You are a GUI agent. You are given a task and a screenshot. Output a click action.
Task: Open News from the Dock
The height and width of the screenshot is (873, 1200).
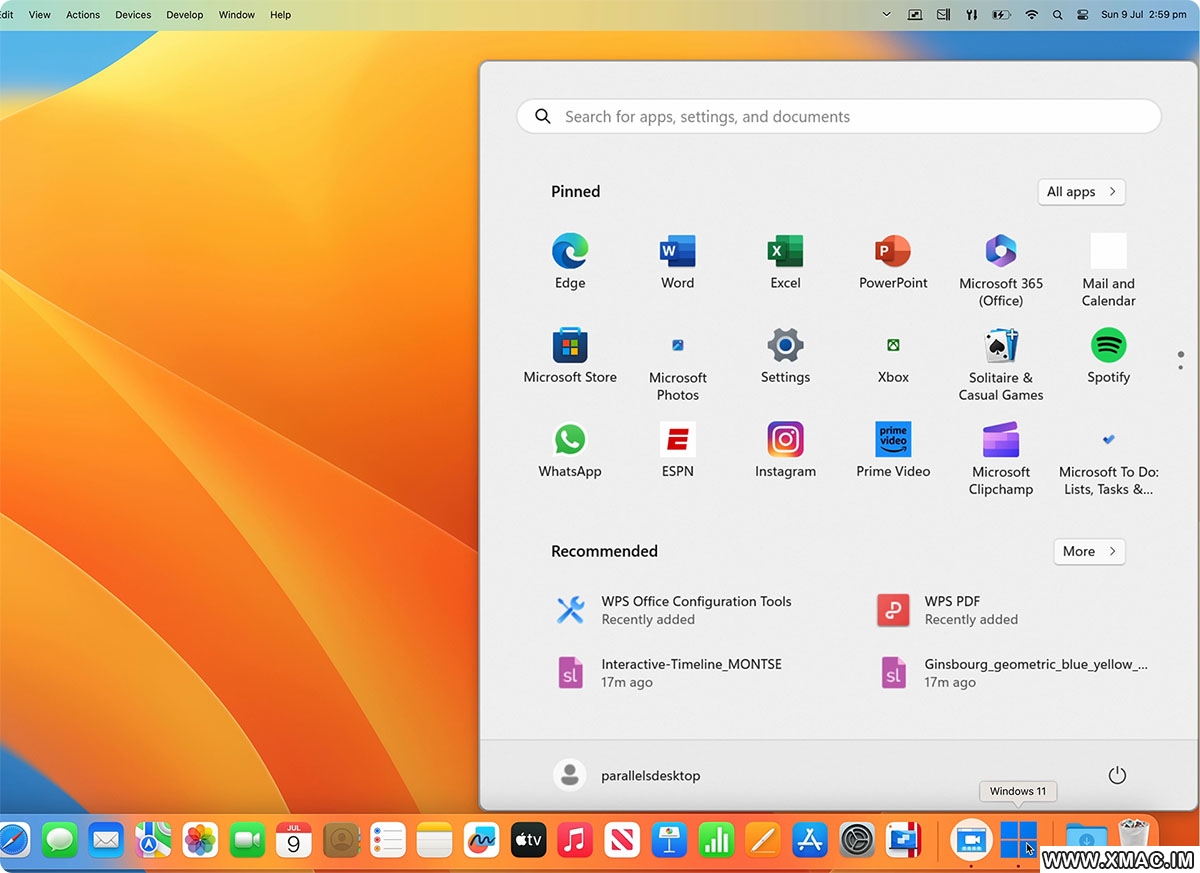click(622, 840)
